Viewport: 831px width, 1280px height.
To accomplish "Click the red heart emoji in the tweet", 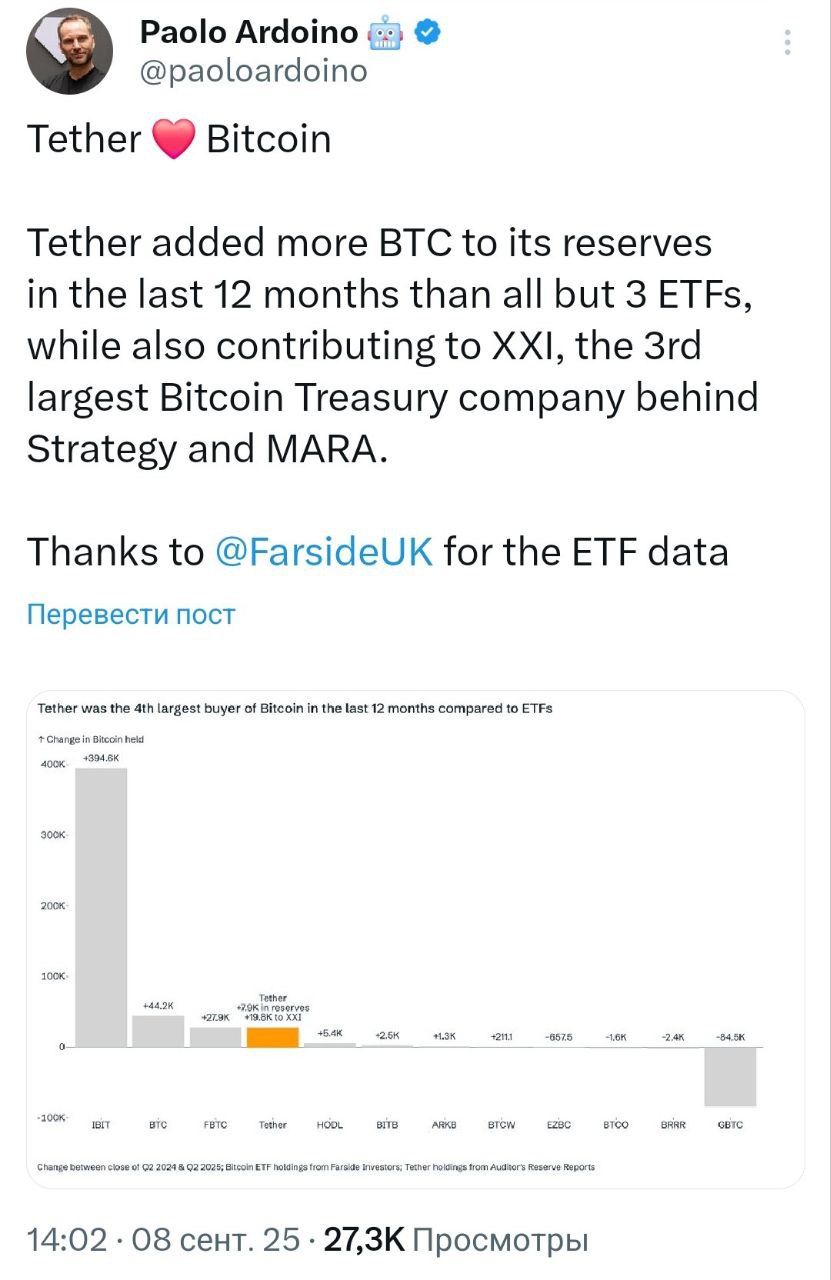I will pyautogui.click(x=173, y=139).
